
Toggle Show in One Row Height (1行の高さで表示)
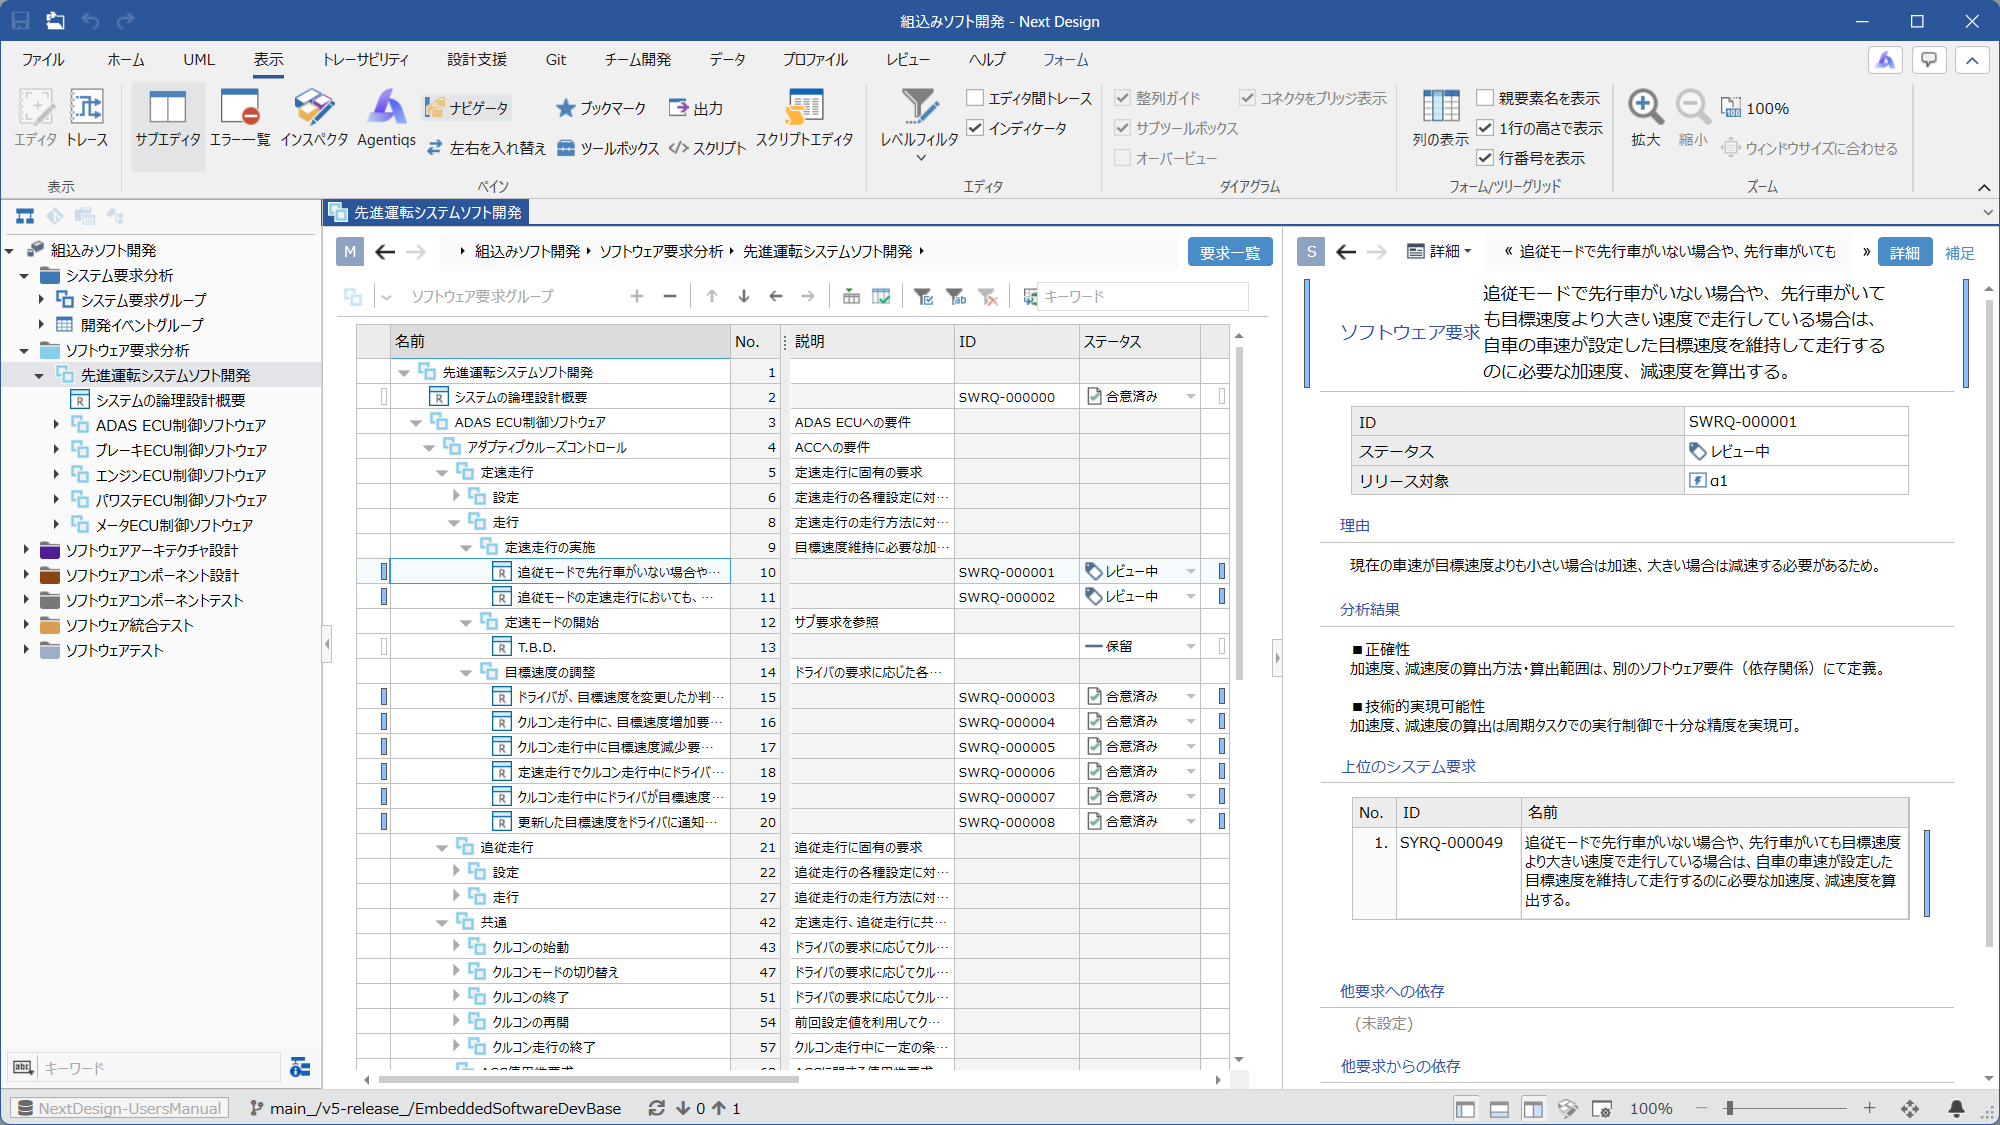coord(1485,128)
